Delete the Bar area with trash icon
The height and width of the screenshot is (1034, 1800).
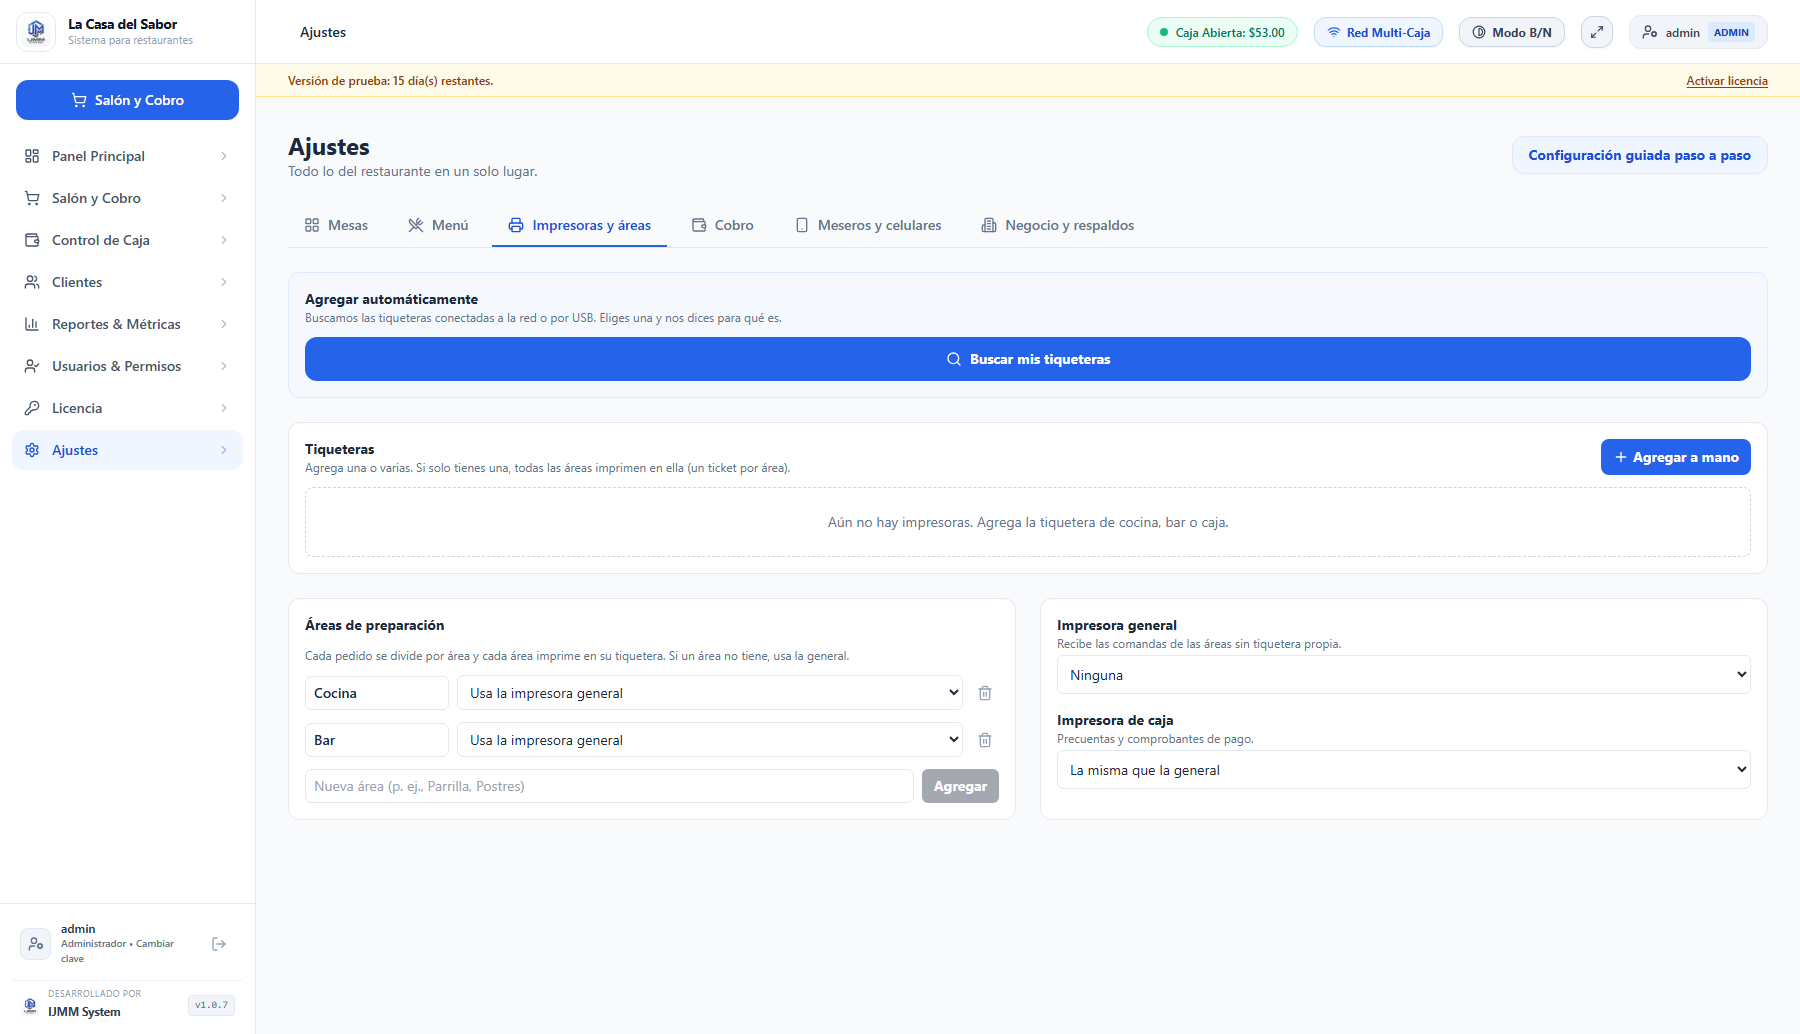click(x=985, y=740)
